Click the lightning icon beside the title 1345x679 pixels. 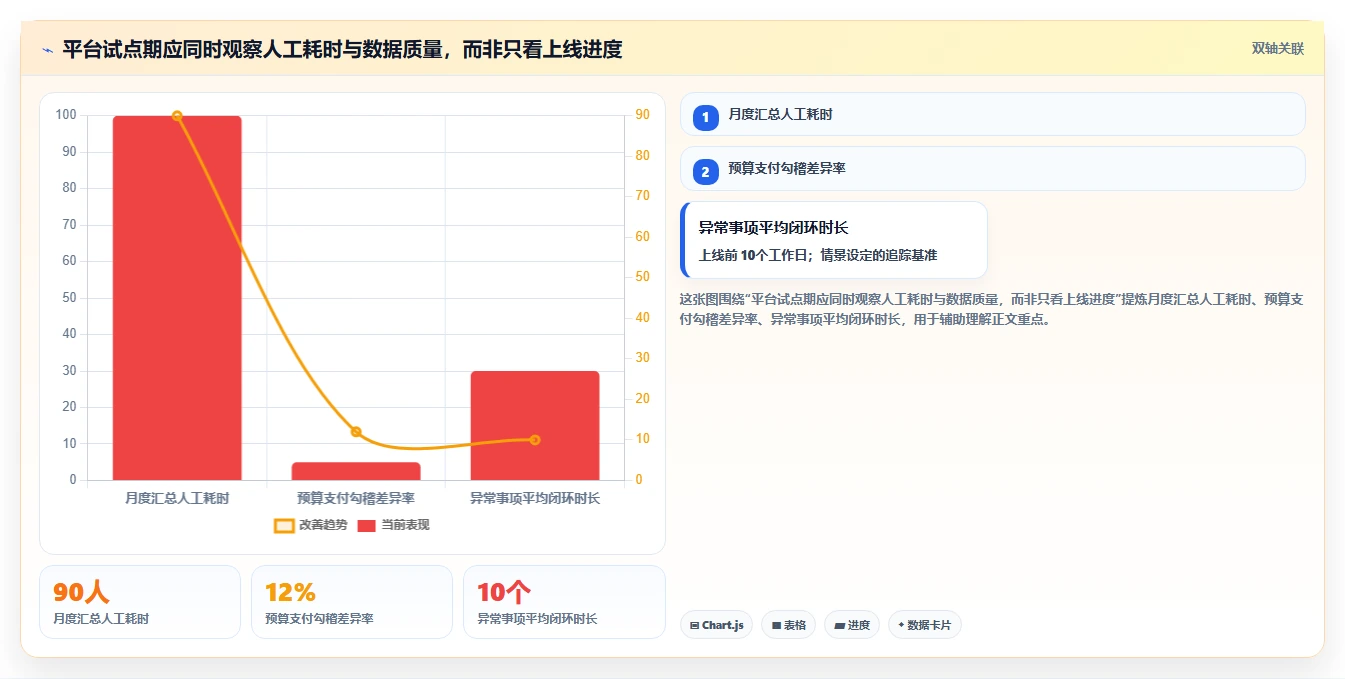coord(47,50)
